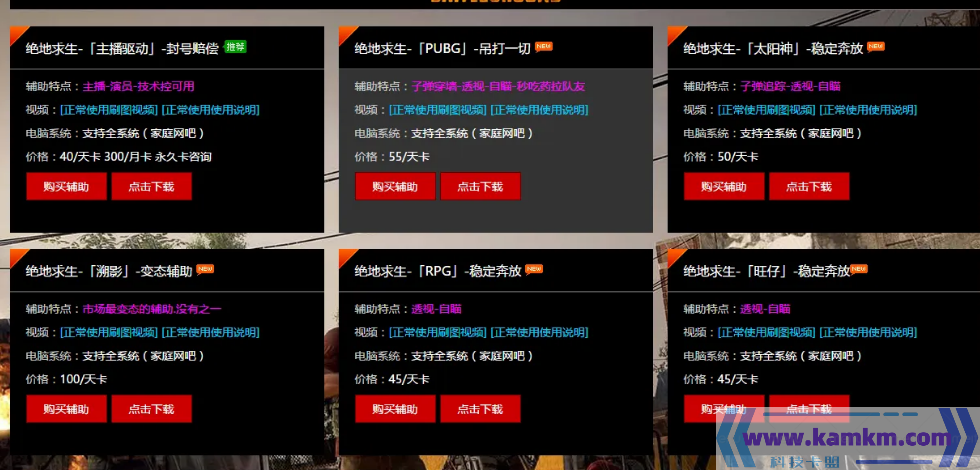Open 正常使用使用说明 link in 主播驱动 card

click(x=211, y=110)
